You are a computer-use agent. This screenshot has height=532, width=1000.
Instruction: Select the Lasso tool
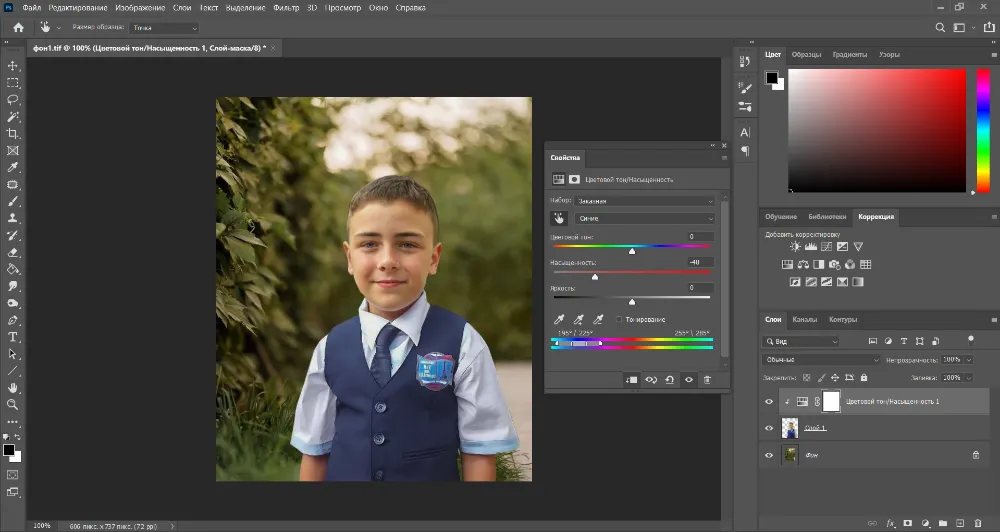[13, 100]
